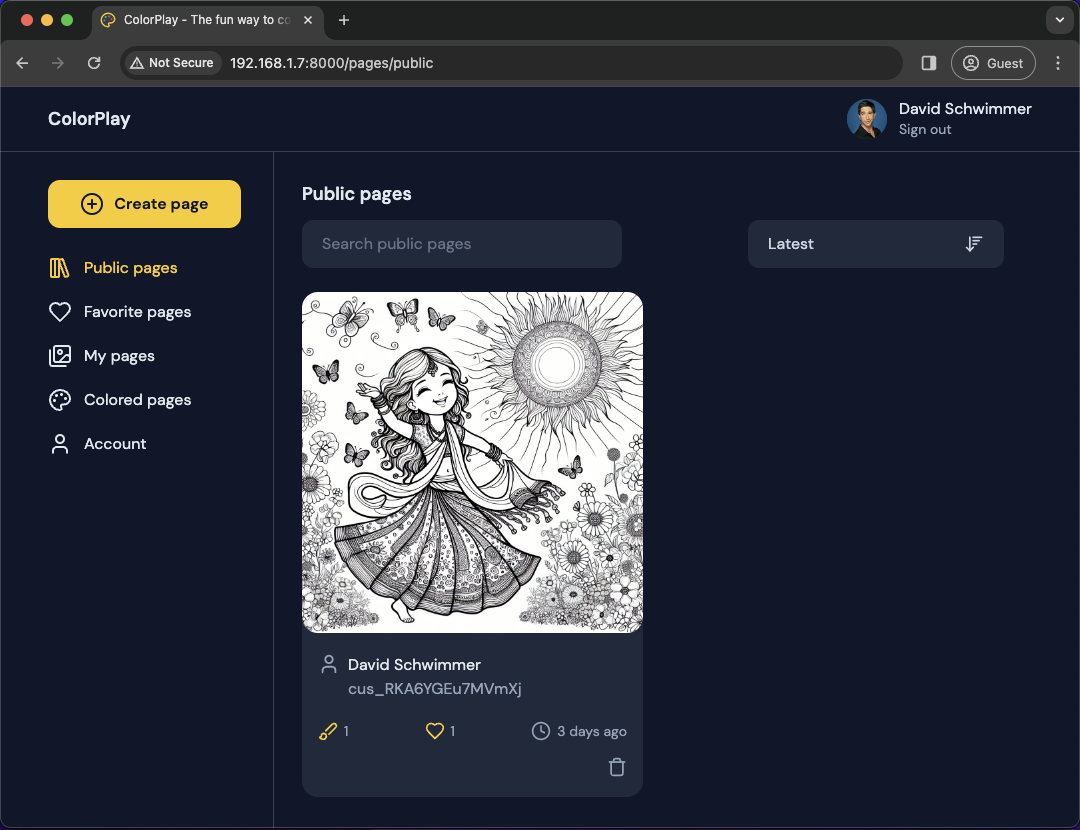This screenshot has height=830, width=1080.
Task: Click the Sign out link
Action: [x=925, y=130]
